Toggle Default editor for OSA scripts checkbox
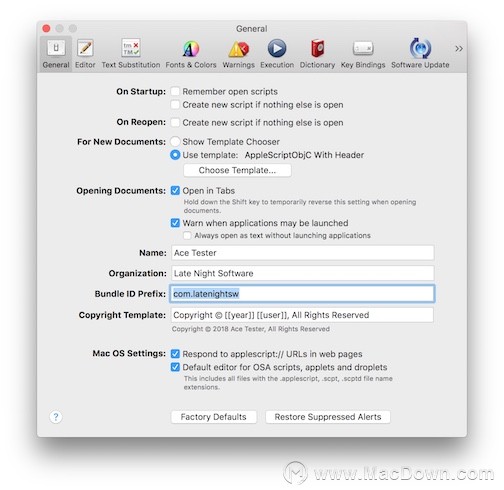The height and width of the screenshot is (490, 504). click(x=175, y=367)
